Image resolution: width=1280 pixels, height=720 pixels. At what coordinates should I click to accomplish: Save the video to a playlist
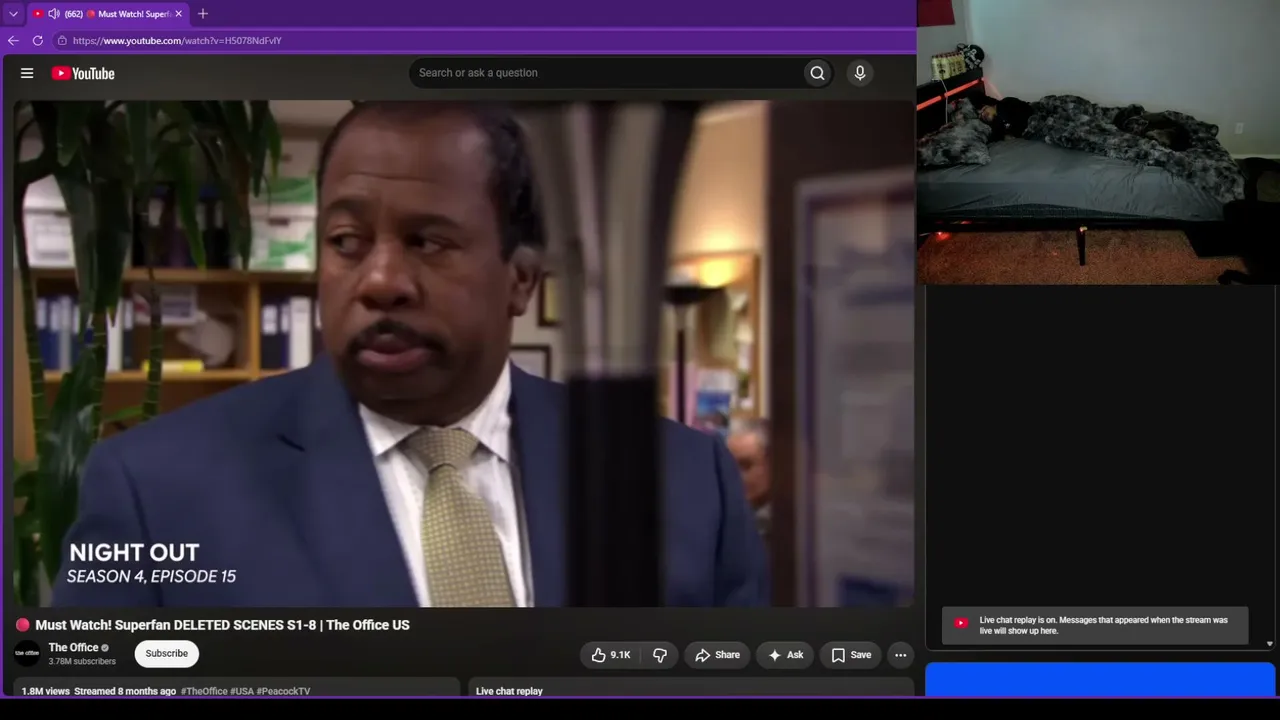851,655
